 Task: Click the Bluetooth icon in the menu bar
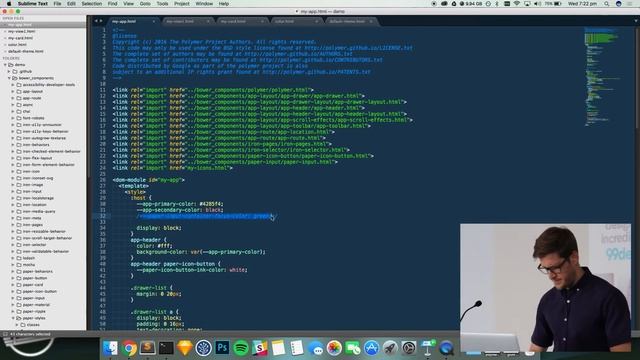497,4
